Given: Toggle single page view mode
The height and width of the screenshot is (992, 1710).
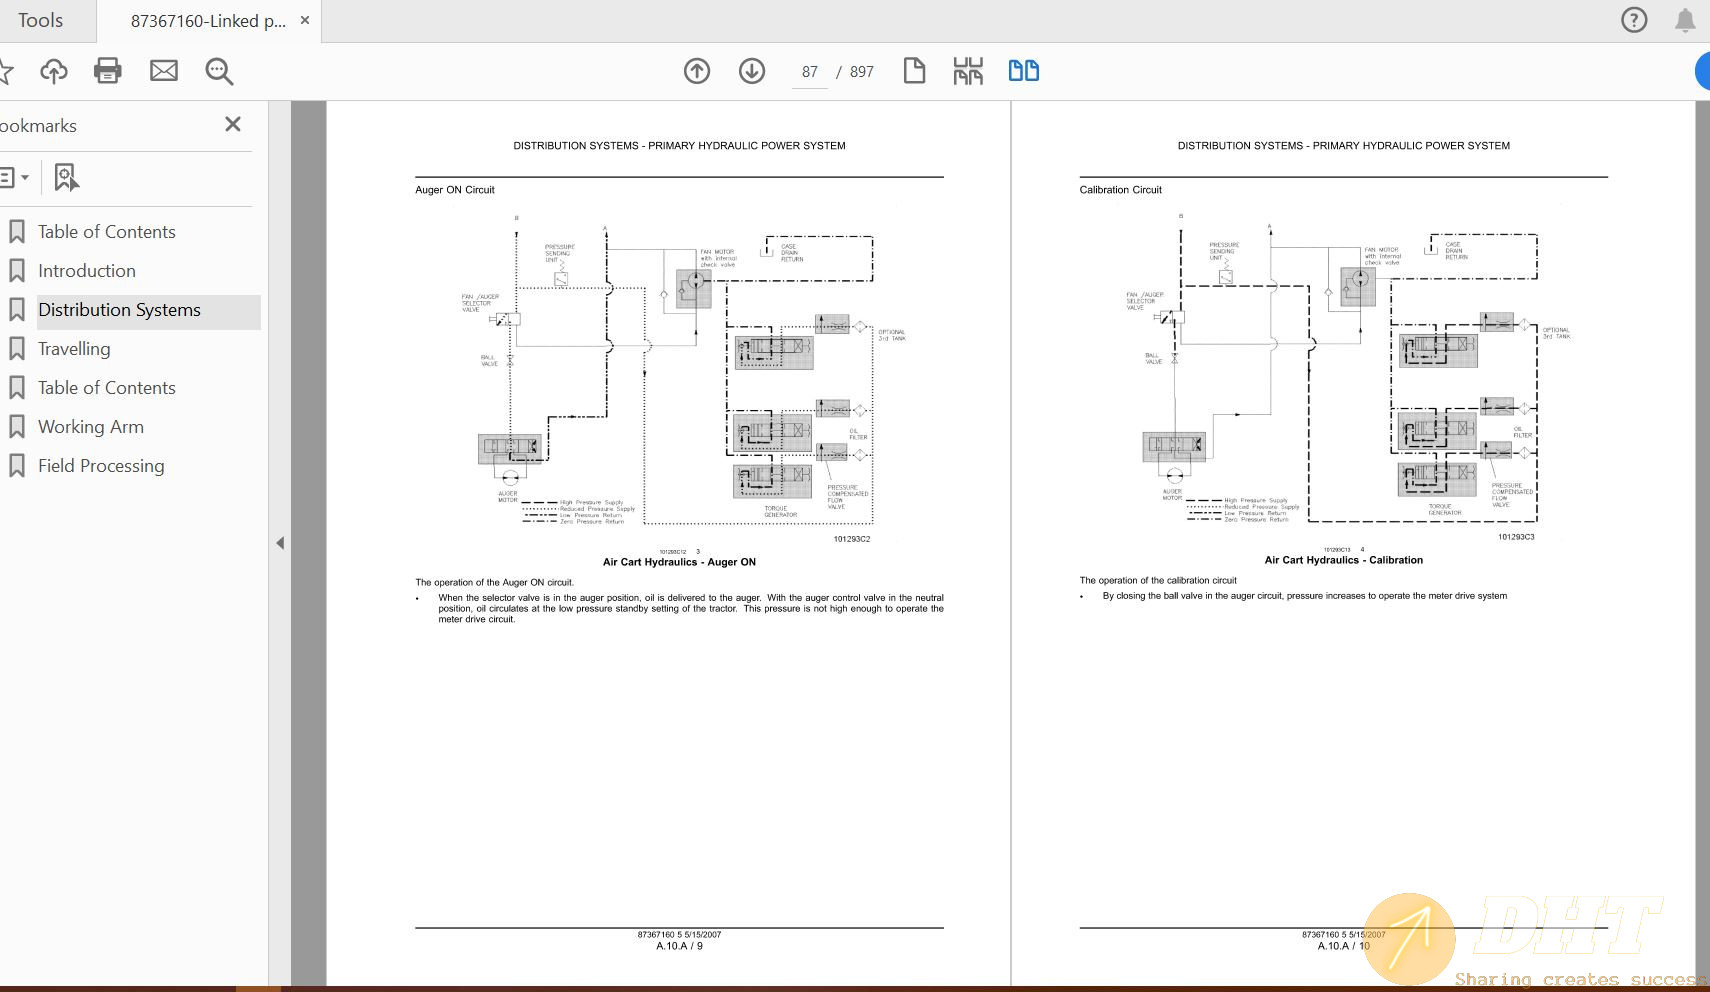Looking at the screenshot, I should pos(914,71).
